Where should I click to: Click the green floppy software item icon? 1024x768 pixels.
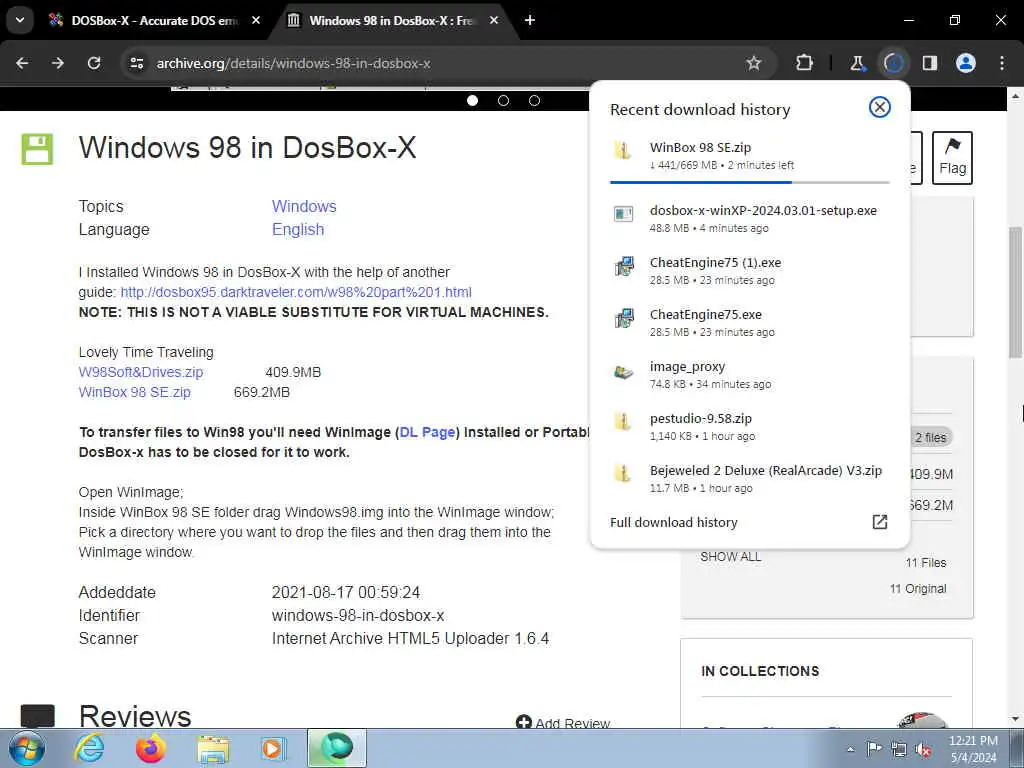tap(37, 149)
